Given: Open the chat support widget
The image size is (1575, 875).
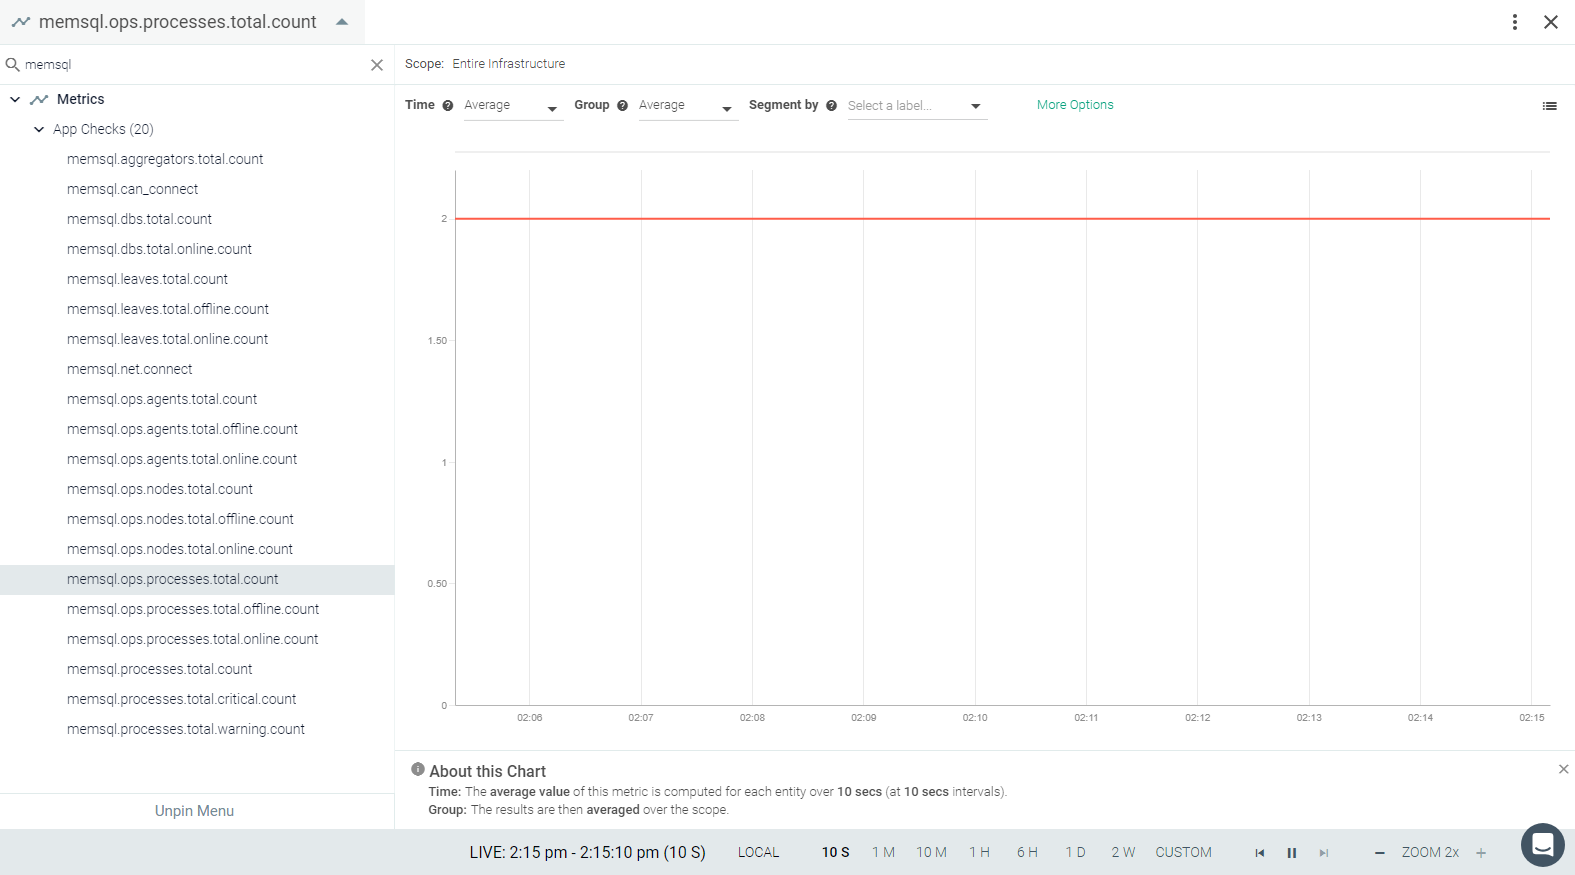Looking at the screenshot, I should click(x=1542, y=845).
